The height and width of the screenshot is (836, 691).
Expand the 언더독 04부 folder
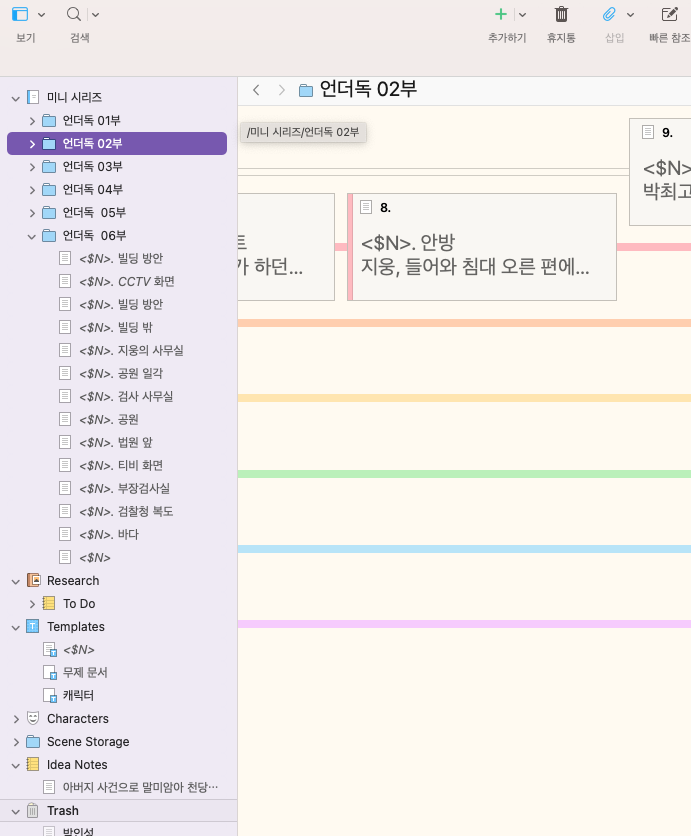32,190
